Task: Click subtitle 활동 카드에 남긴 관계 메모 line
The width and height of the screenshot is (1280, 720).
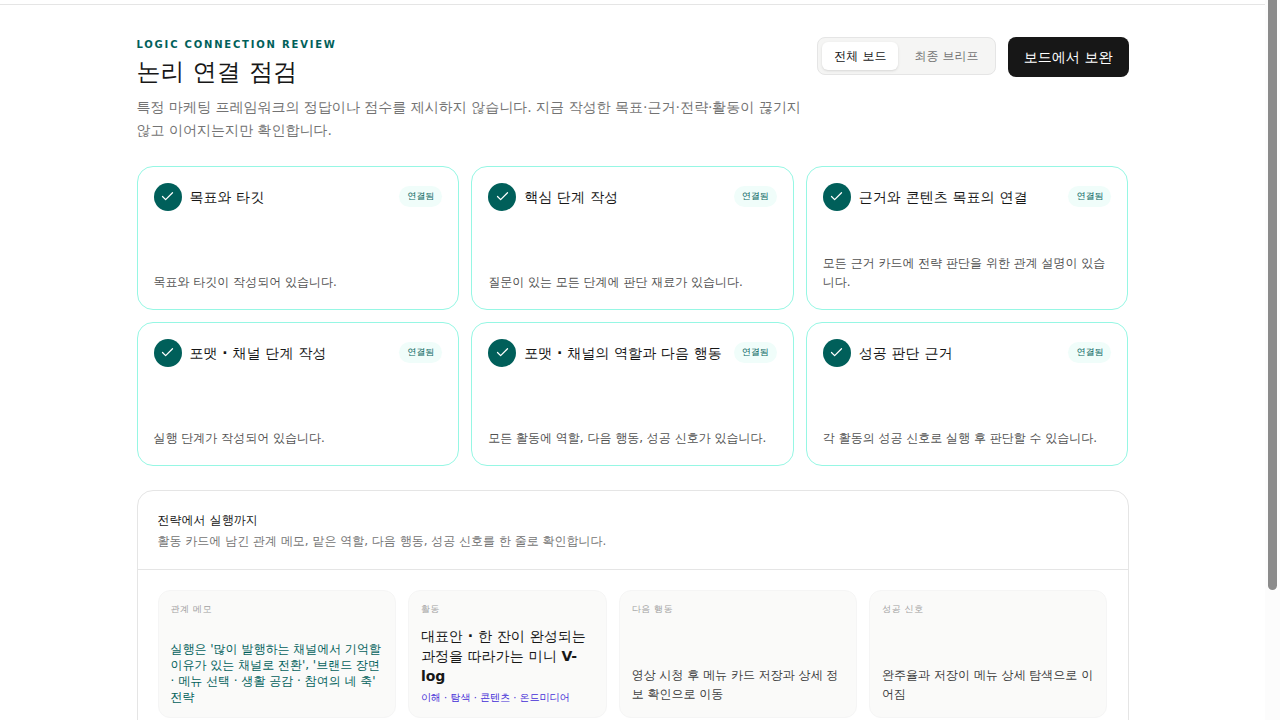Action: point(381,541)
